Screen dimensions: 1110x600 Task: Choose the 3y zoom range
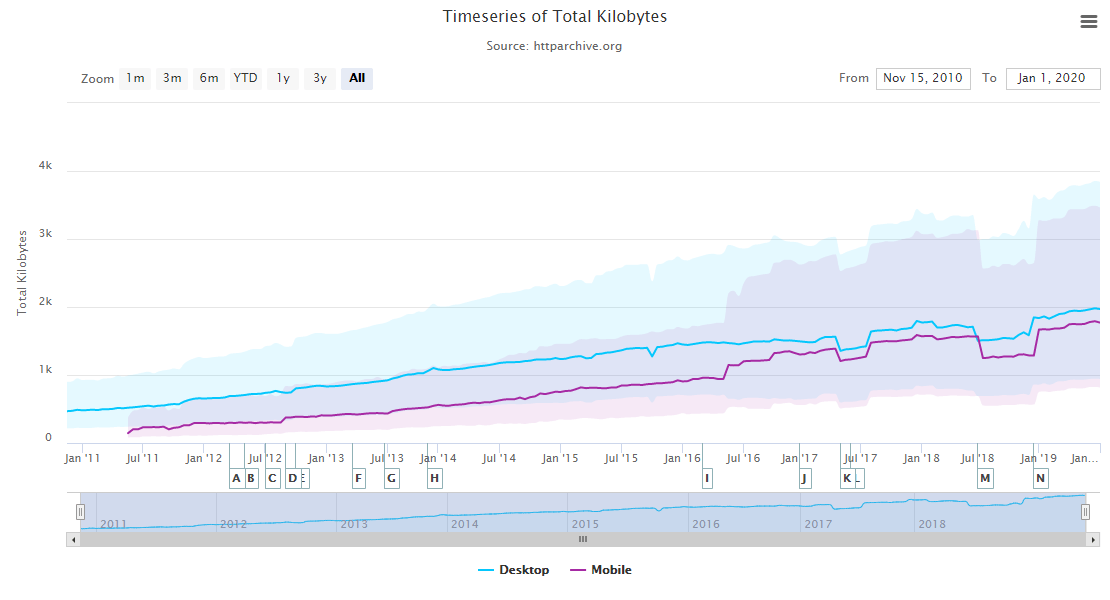tap(319, 78)
